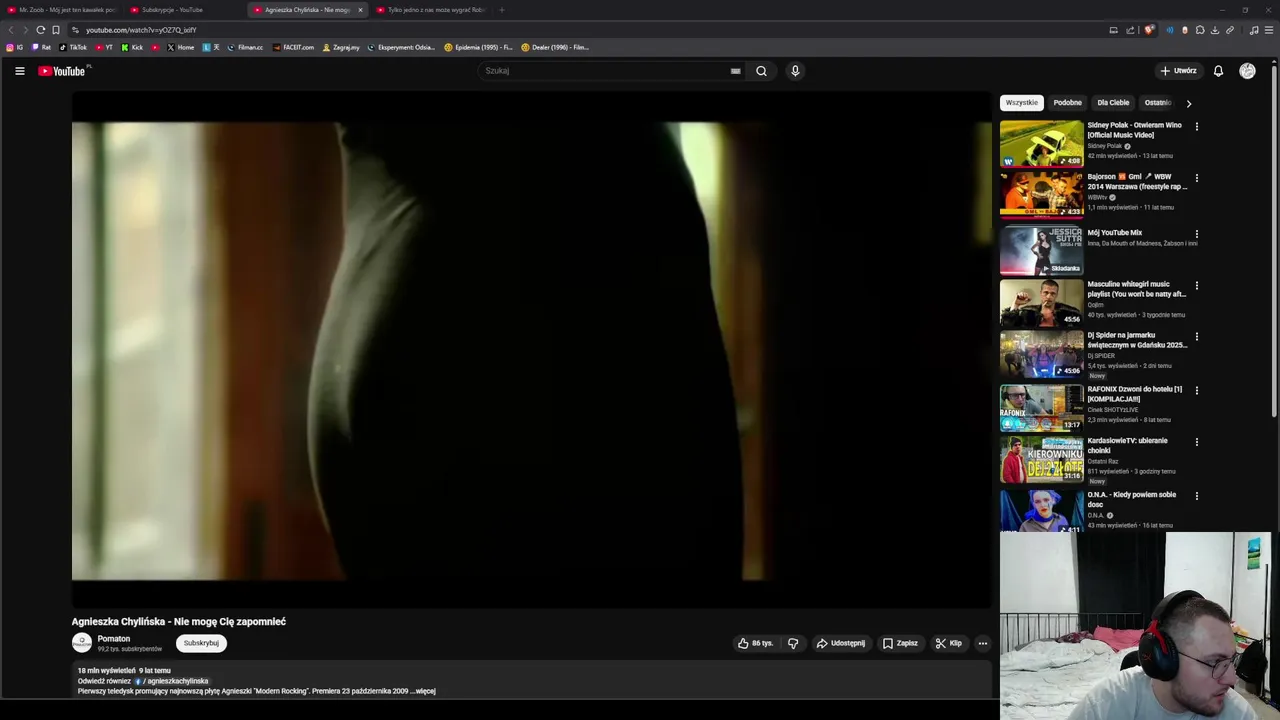1280x720 pixels.
Task: Subscribe with the Subskrybuj button
Action: 201,643
